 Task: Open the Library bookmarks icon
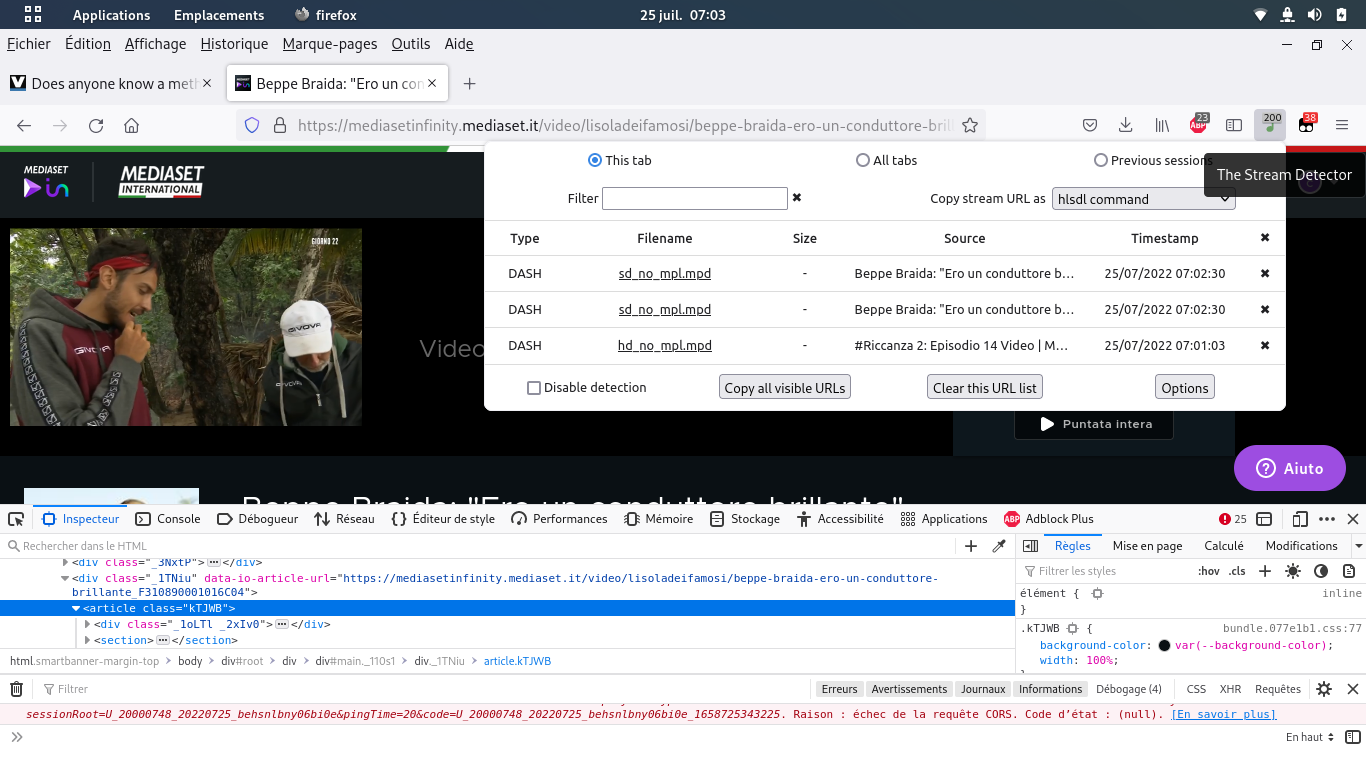pyautogui.click(x=1162, y=125)
